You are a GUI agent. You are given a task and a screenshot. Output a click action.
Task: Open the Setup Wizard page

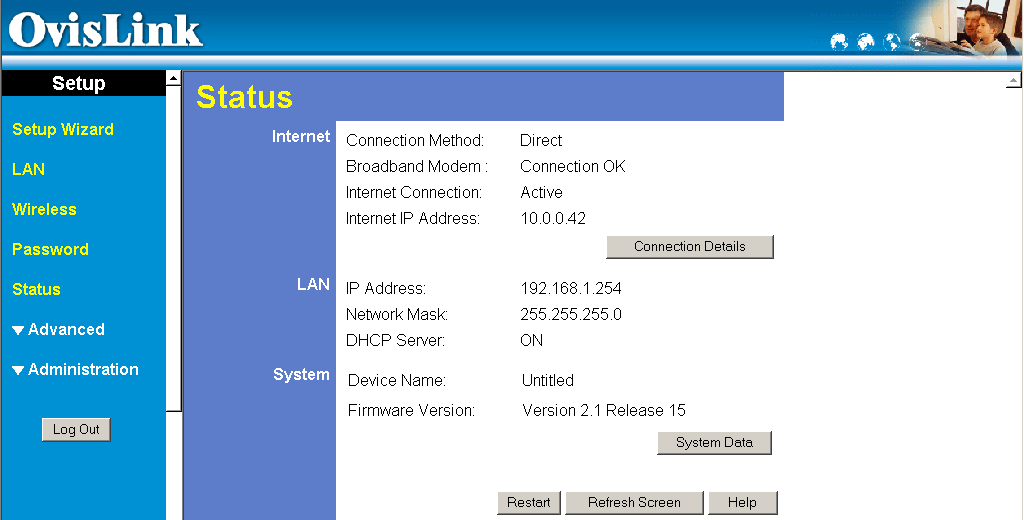(63, 129)
